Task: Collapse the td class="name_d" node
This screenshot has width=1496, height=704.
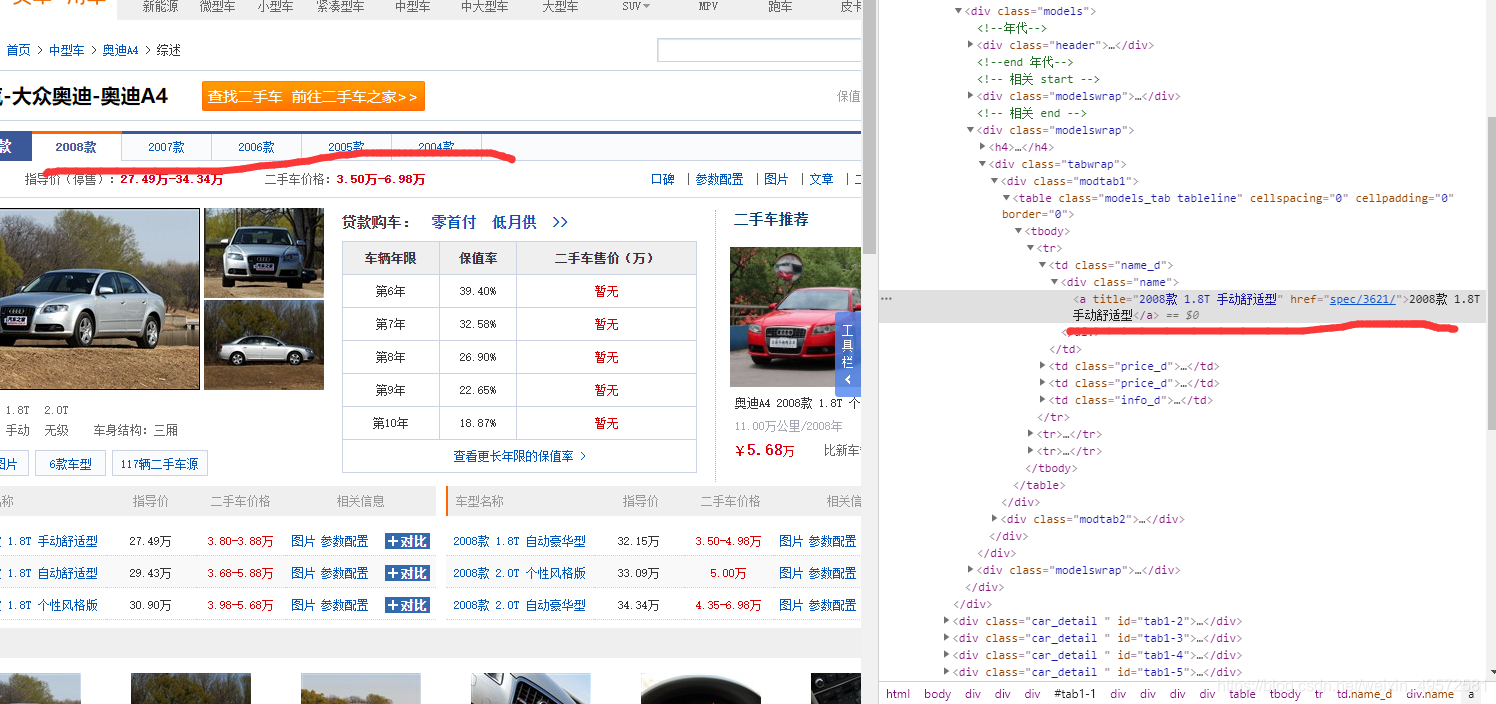Action: click(1042, 265)
